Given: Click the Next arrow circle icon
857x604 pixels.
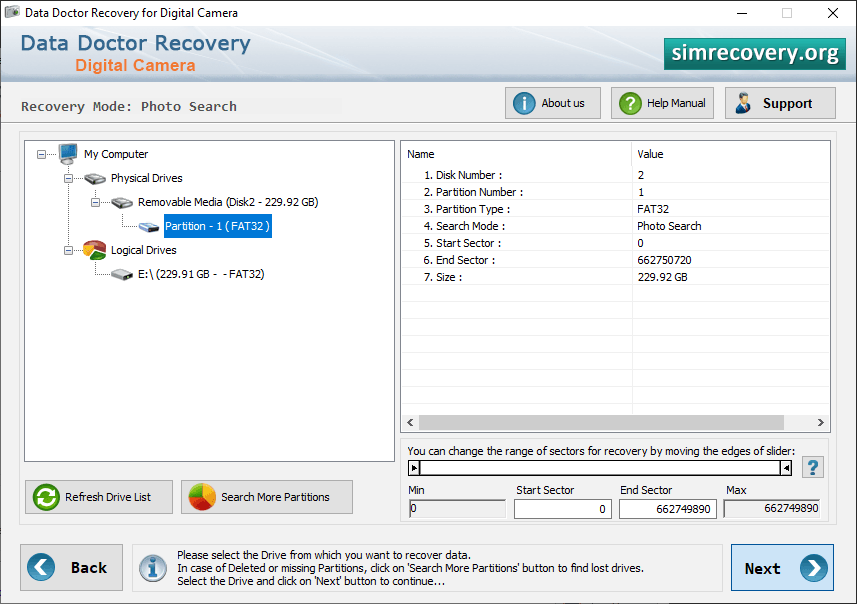Looking at the screenshot, I should coord(814,568).
